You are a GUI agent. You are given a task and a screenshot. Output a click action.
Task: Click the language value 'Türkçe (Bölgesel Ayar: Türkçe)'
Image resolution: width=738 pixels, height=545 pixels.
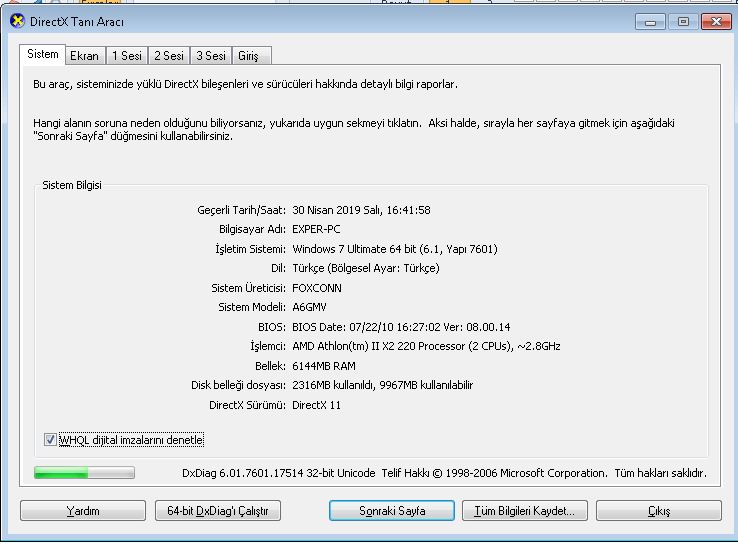tap(366, 268)
